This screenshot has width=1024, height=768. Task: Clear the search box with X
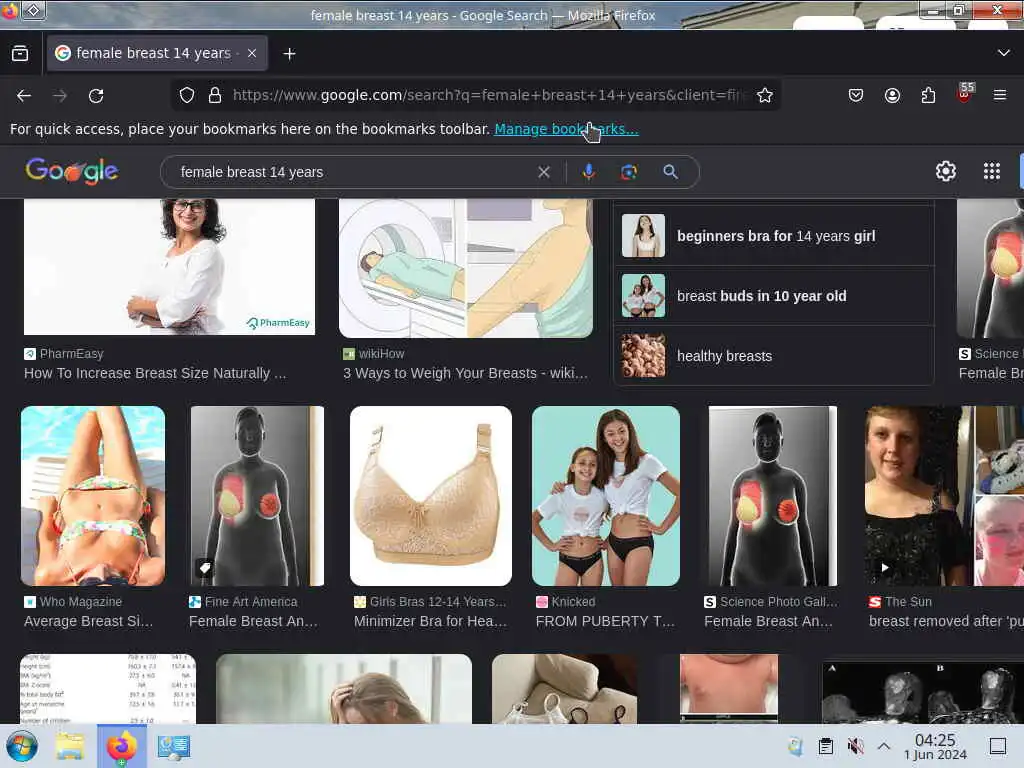(543, 172)
